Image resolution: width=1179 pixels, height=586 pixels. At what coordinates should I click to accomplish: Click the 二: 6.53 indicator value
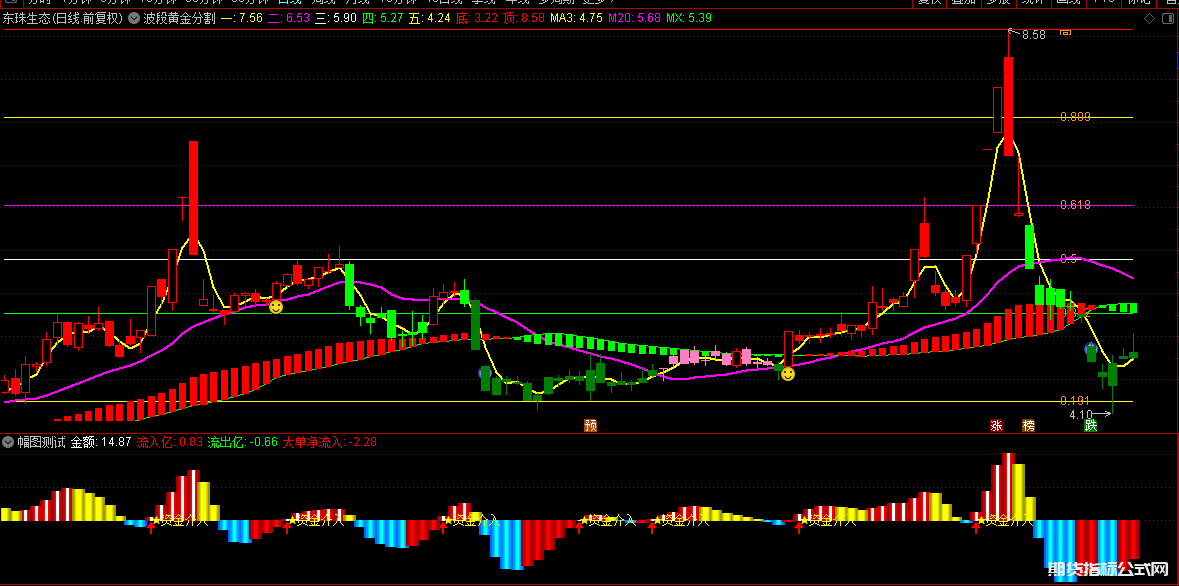[x=288, y=18]
